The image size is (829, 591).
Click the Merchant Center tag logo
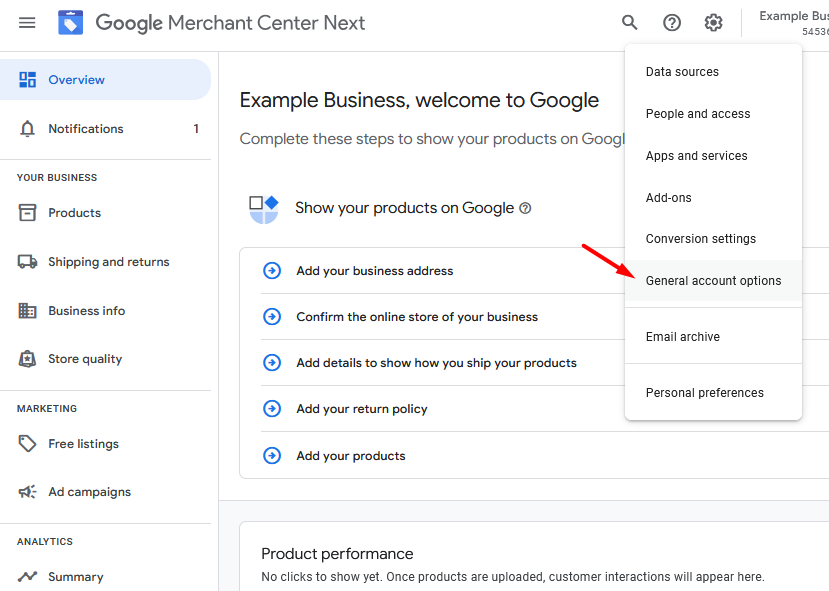70,23
